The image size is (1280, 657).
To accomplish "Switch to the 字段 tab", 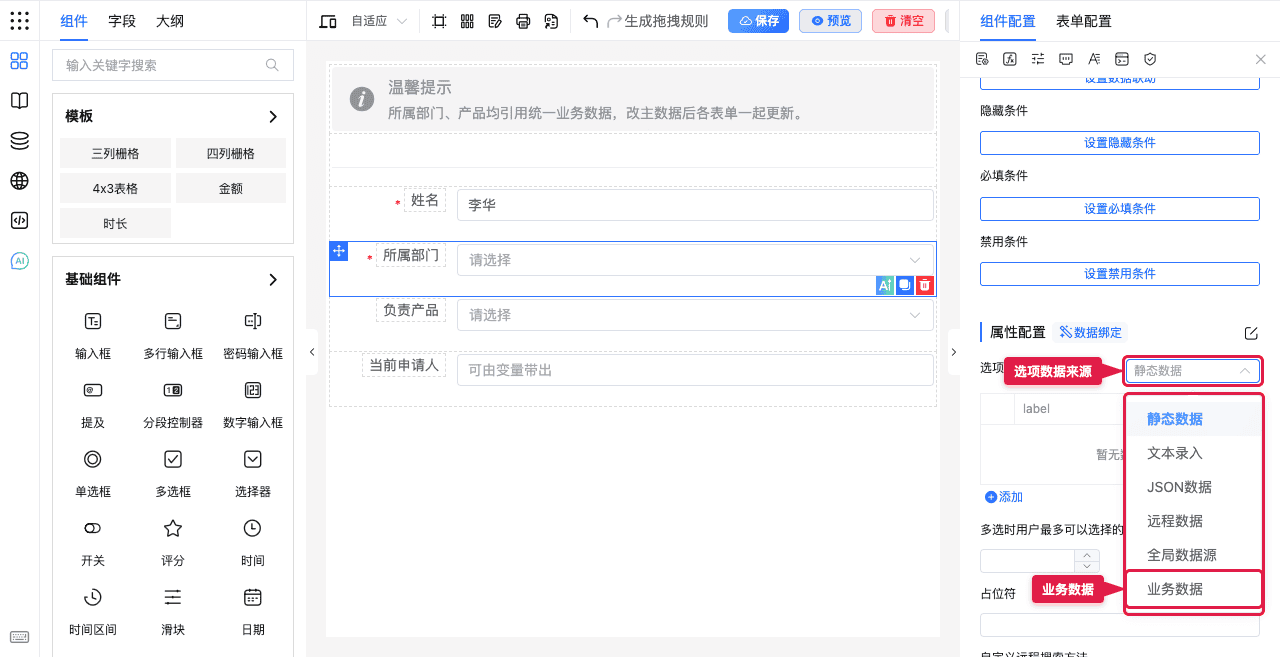I will coord(122,21).
